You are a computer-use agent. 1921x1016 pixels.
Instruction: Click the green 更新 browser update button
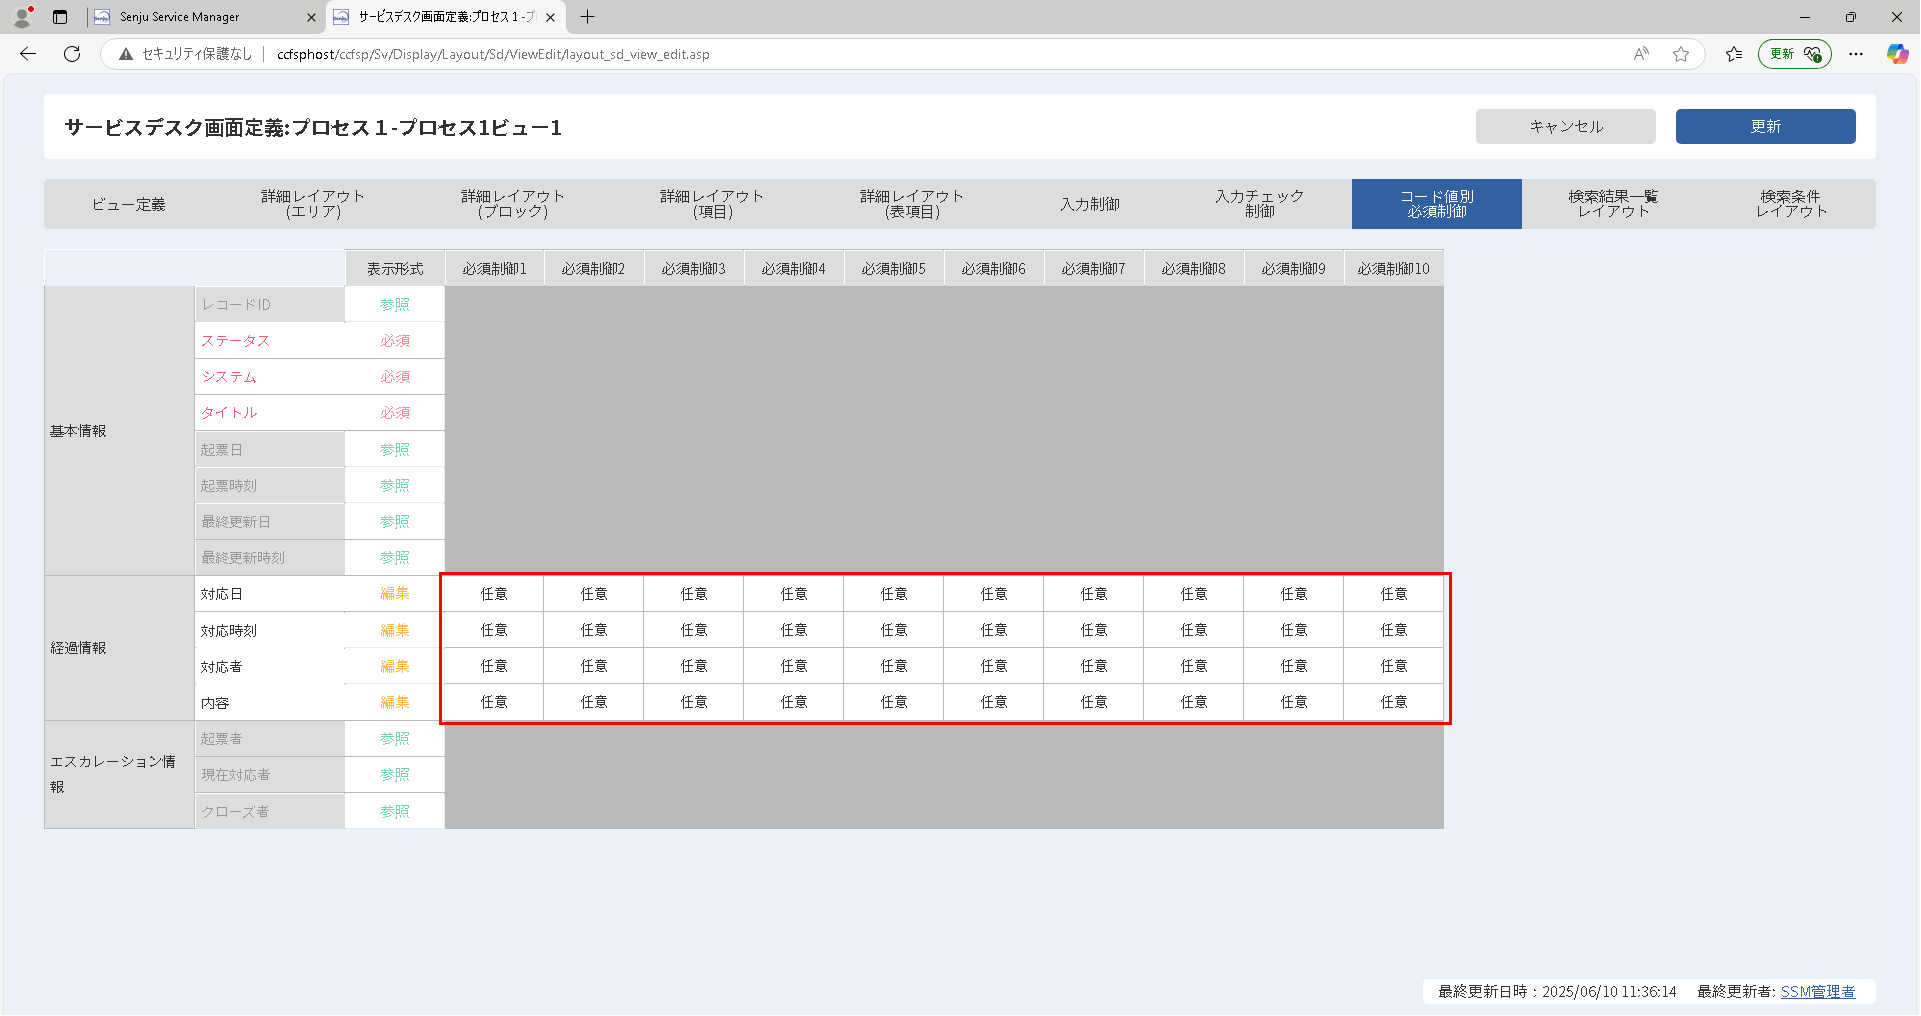[1794, 54]
